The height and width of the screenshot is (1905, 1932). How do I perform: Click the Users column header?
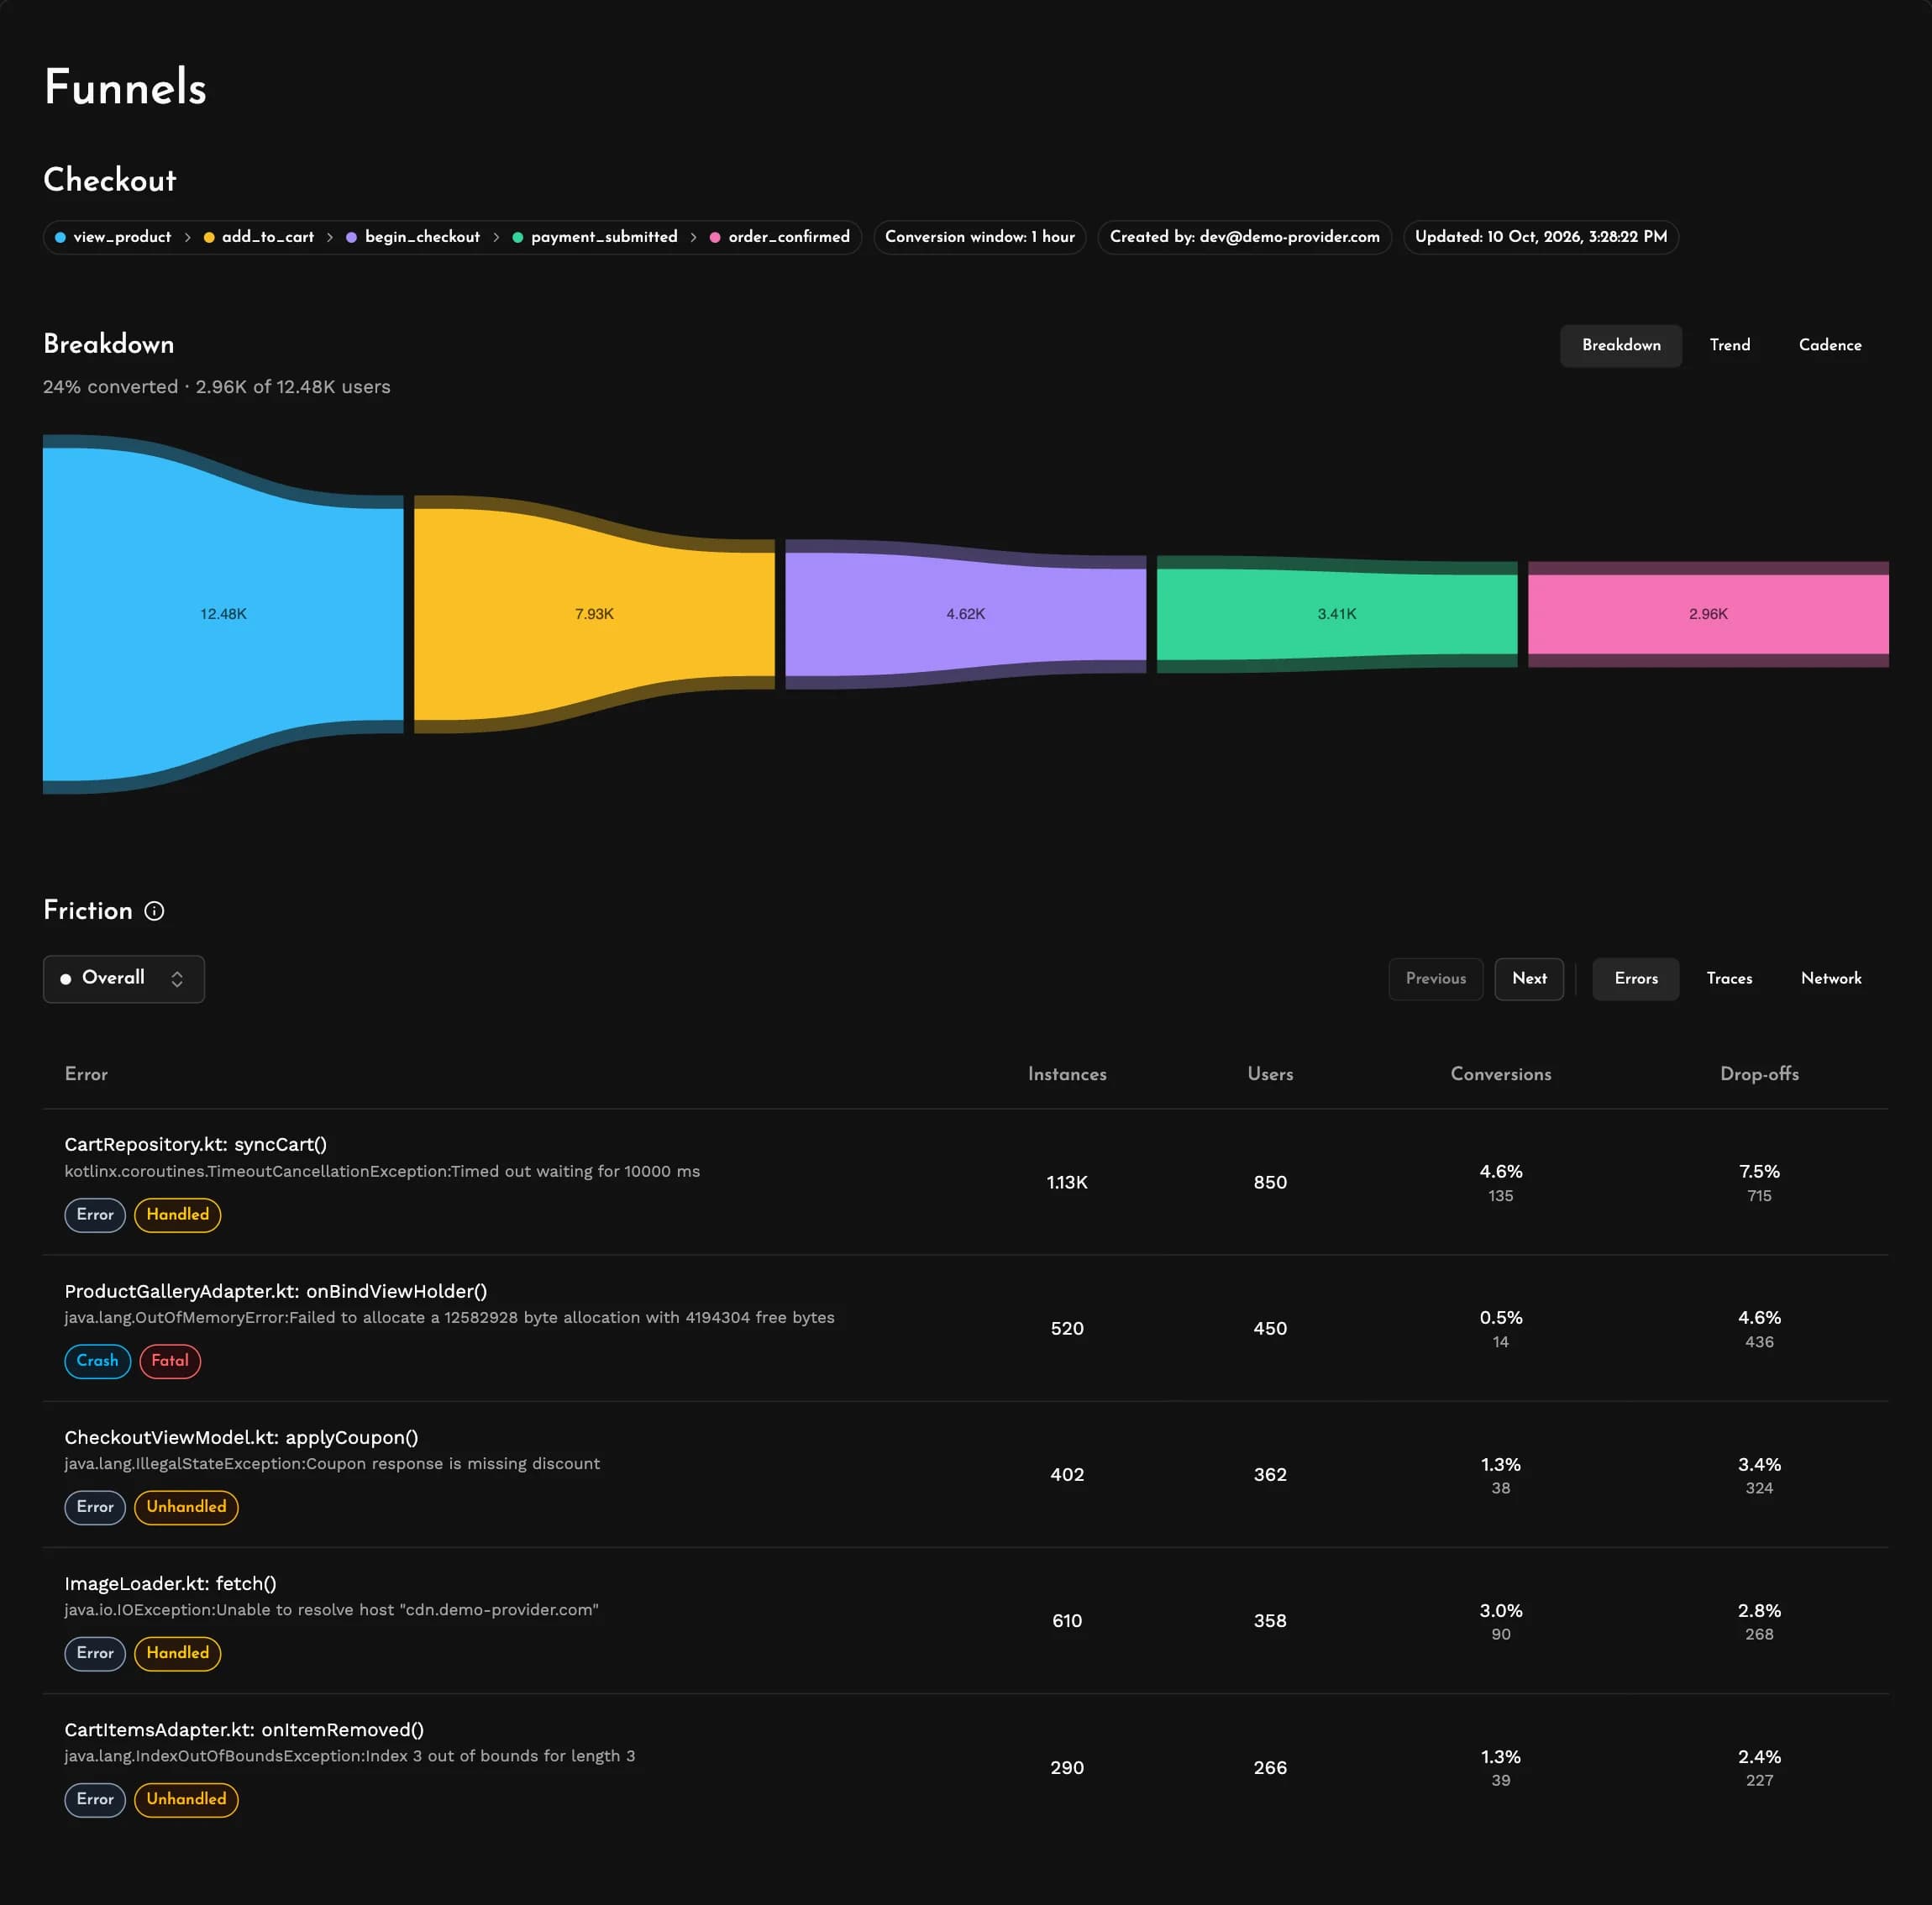pos(1269,1074)
